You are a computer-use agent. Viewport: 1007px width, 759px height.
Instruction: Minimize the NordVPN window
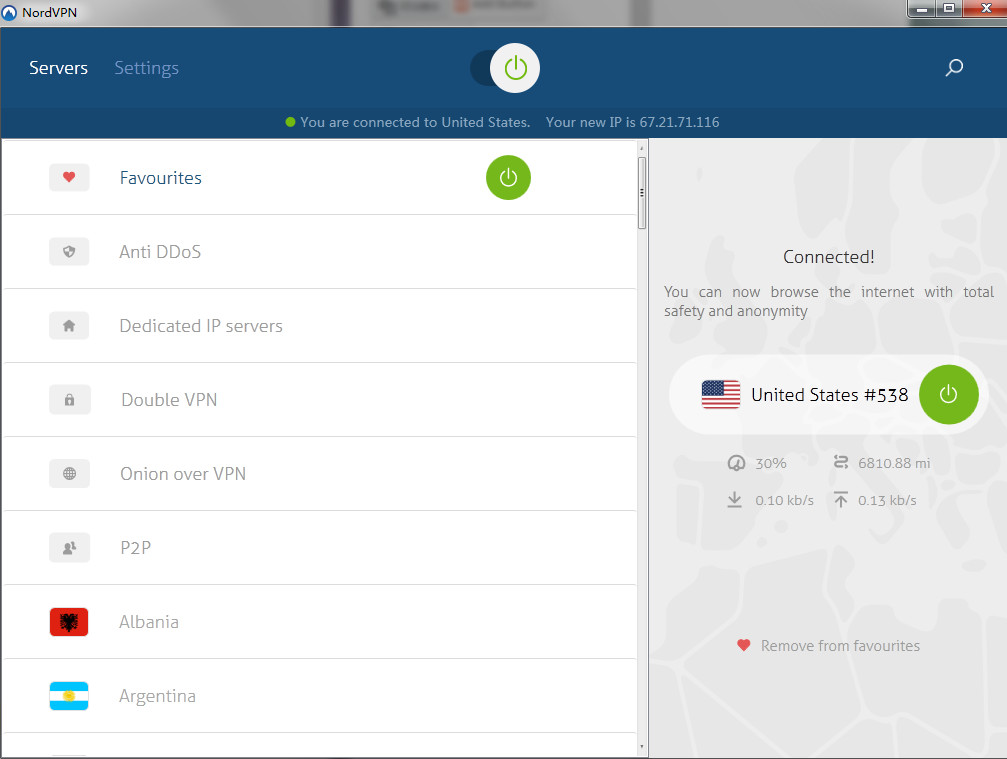[x=922, y=9]
